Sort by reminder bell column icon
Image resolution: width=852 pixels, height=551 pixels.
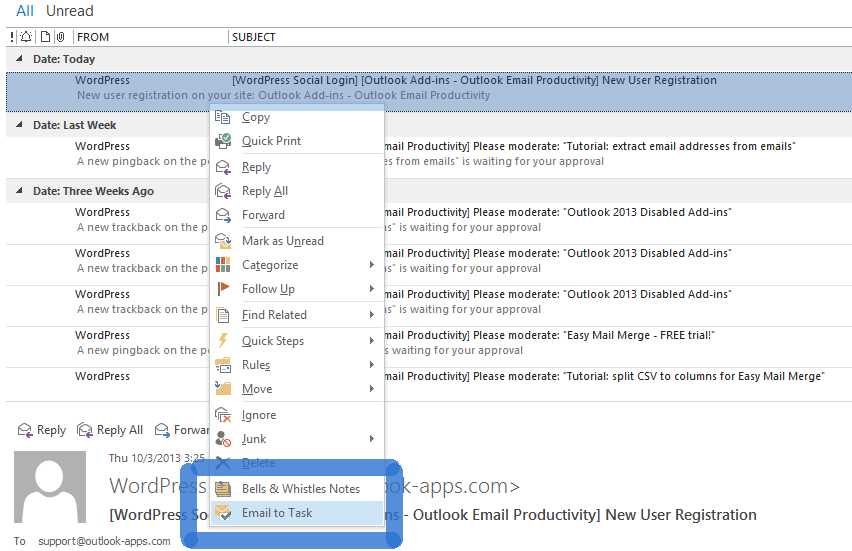tap(26, 37)
